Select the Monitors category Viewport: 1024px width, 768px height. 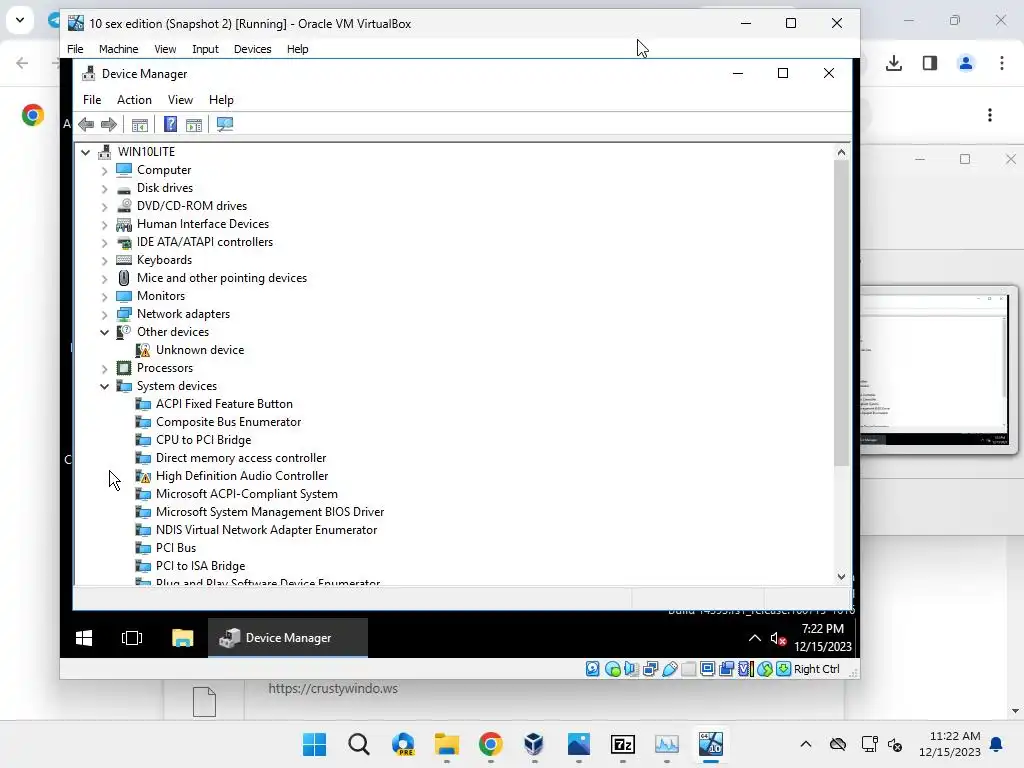click(161, 296)
